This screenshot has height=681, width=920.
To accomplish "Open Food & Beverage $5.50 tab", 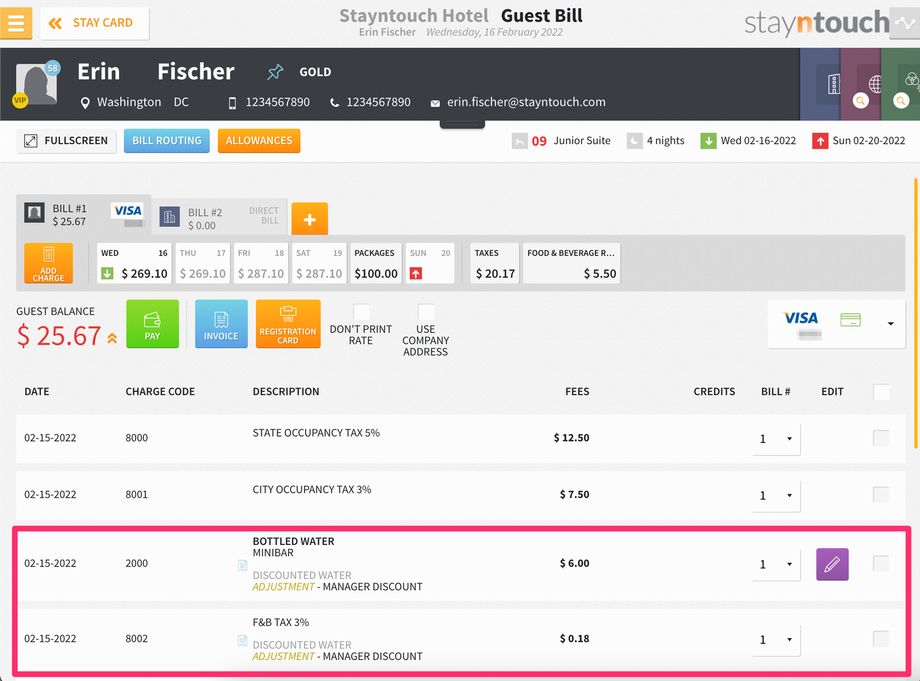I will click(571, 263).
